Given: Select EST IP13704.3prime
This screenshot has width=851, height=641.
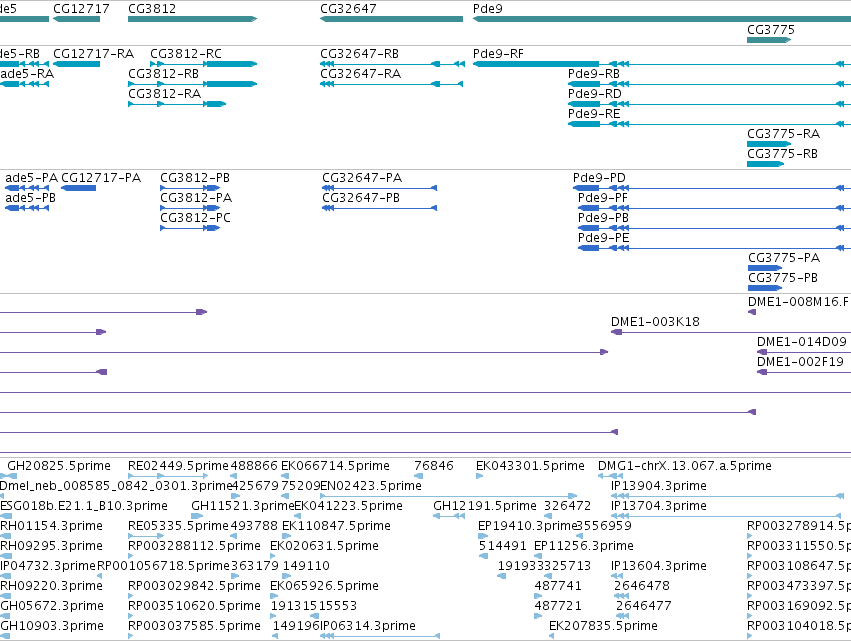Looking at the screenshot, I should point(659,506).
